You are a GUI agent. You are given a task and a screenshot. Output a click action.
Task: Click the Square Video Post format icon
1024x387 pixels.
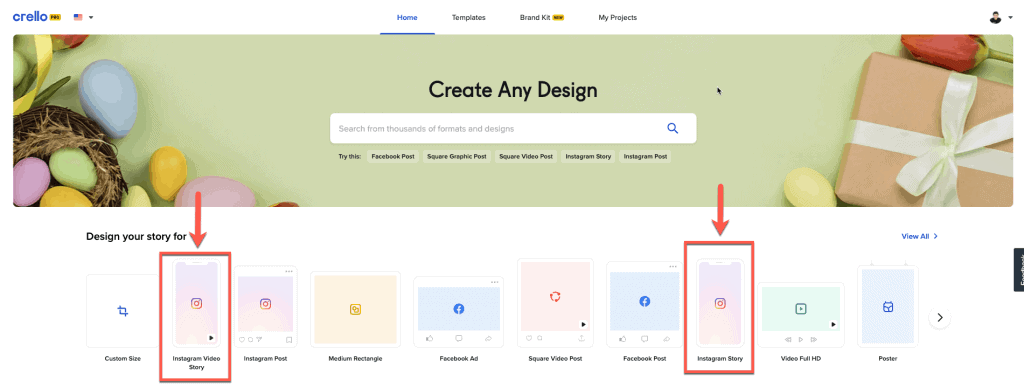[x=555, y=297]
